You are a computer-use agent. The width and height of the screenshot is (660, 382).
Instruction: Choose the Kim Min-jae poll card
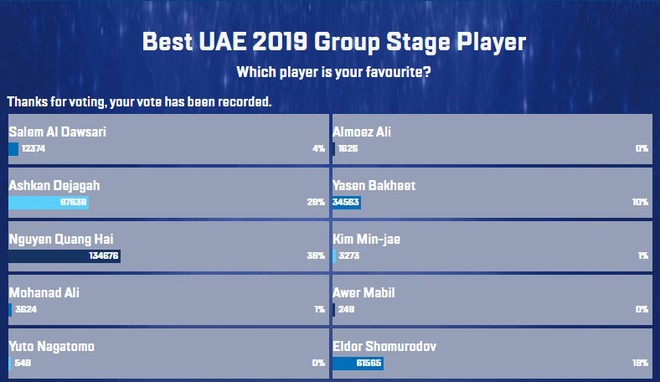point(492,246)
